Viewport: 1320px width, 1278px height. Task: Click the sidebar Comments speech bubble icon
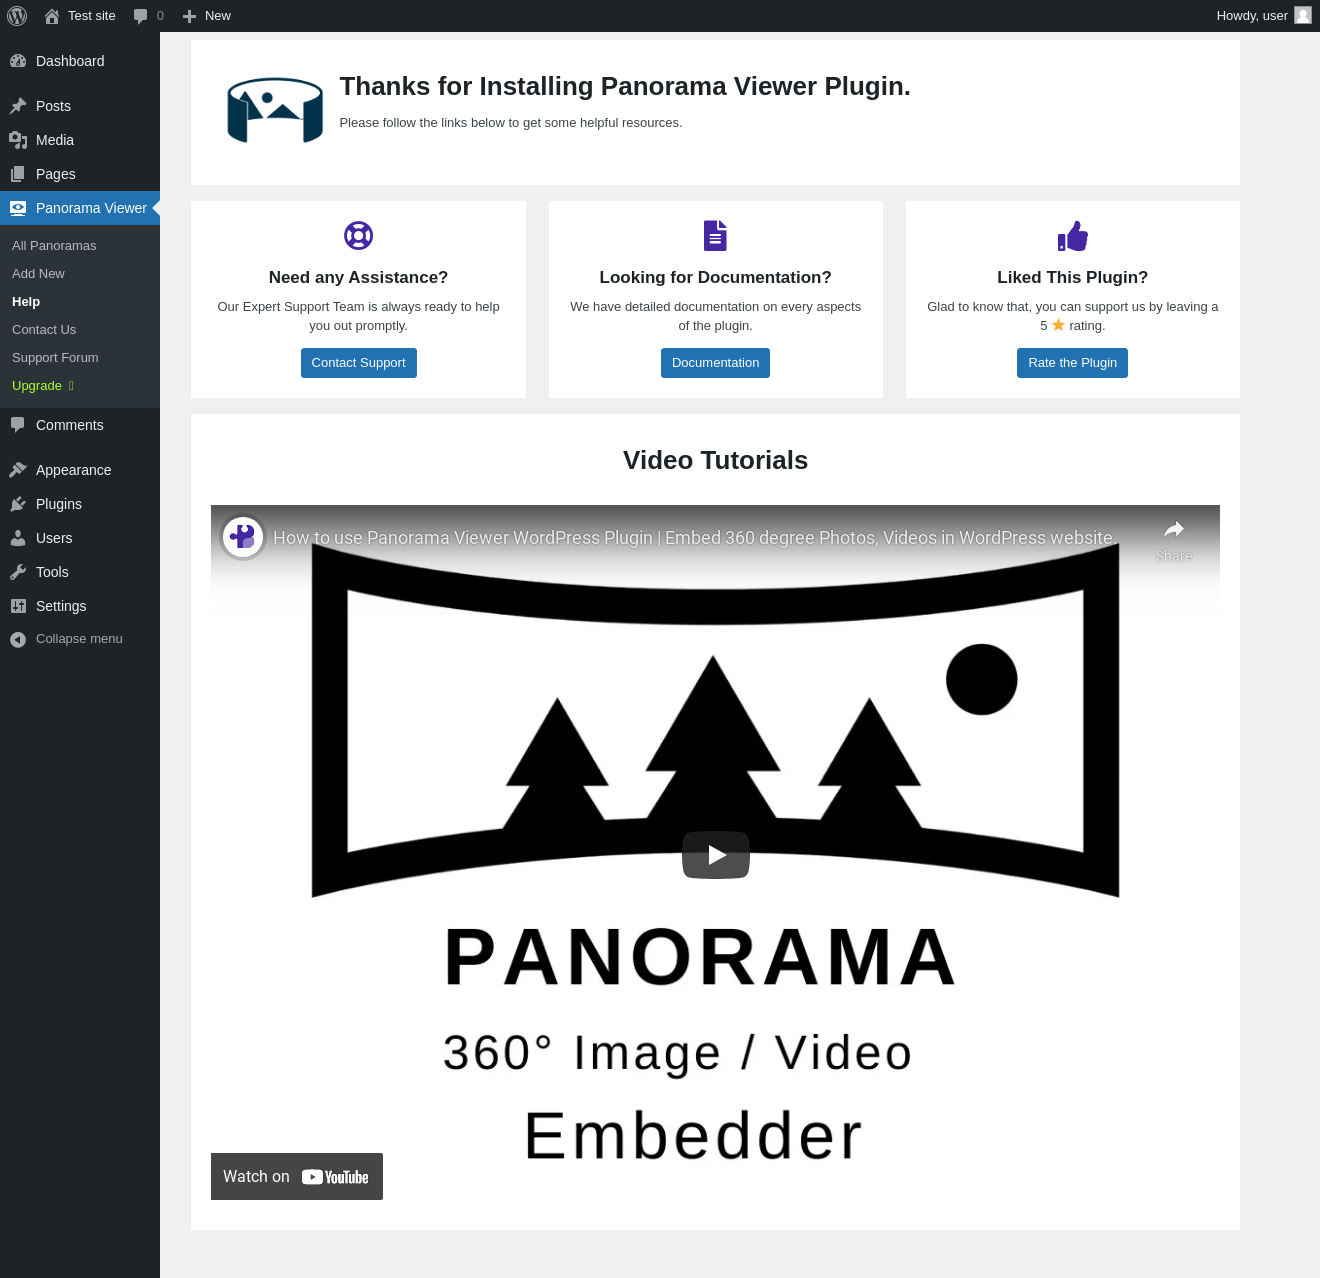pos(18,425)
